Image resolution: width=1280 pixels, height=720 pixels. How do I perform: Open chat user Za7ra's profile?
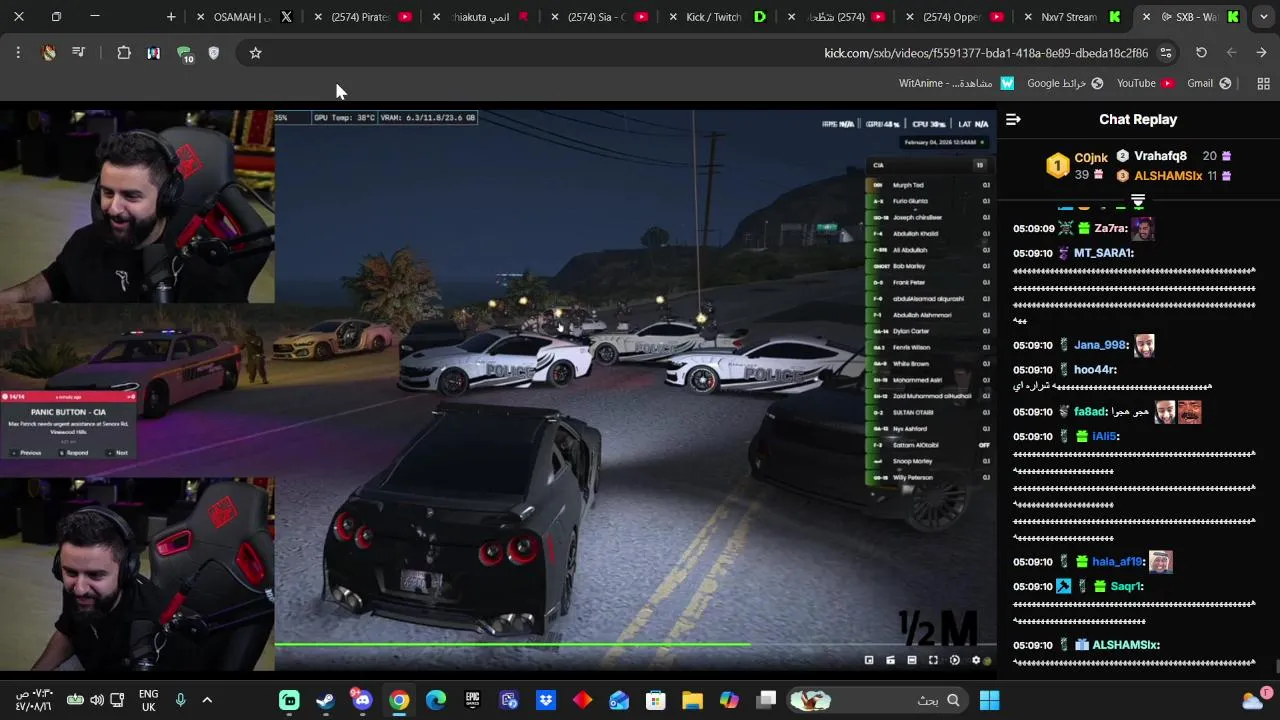(x=1110, y=229)
